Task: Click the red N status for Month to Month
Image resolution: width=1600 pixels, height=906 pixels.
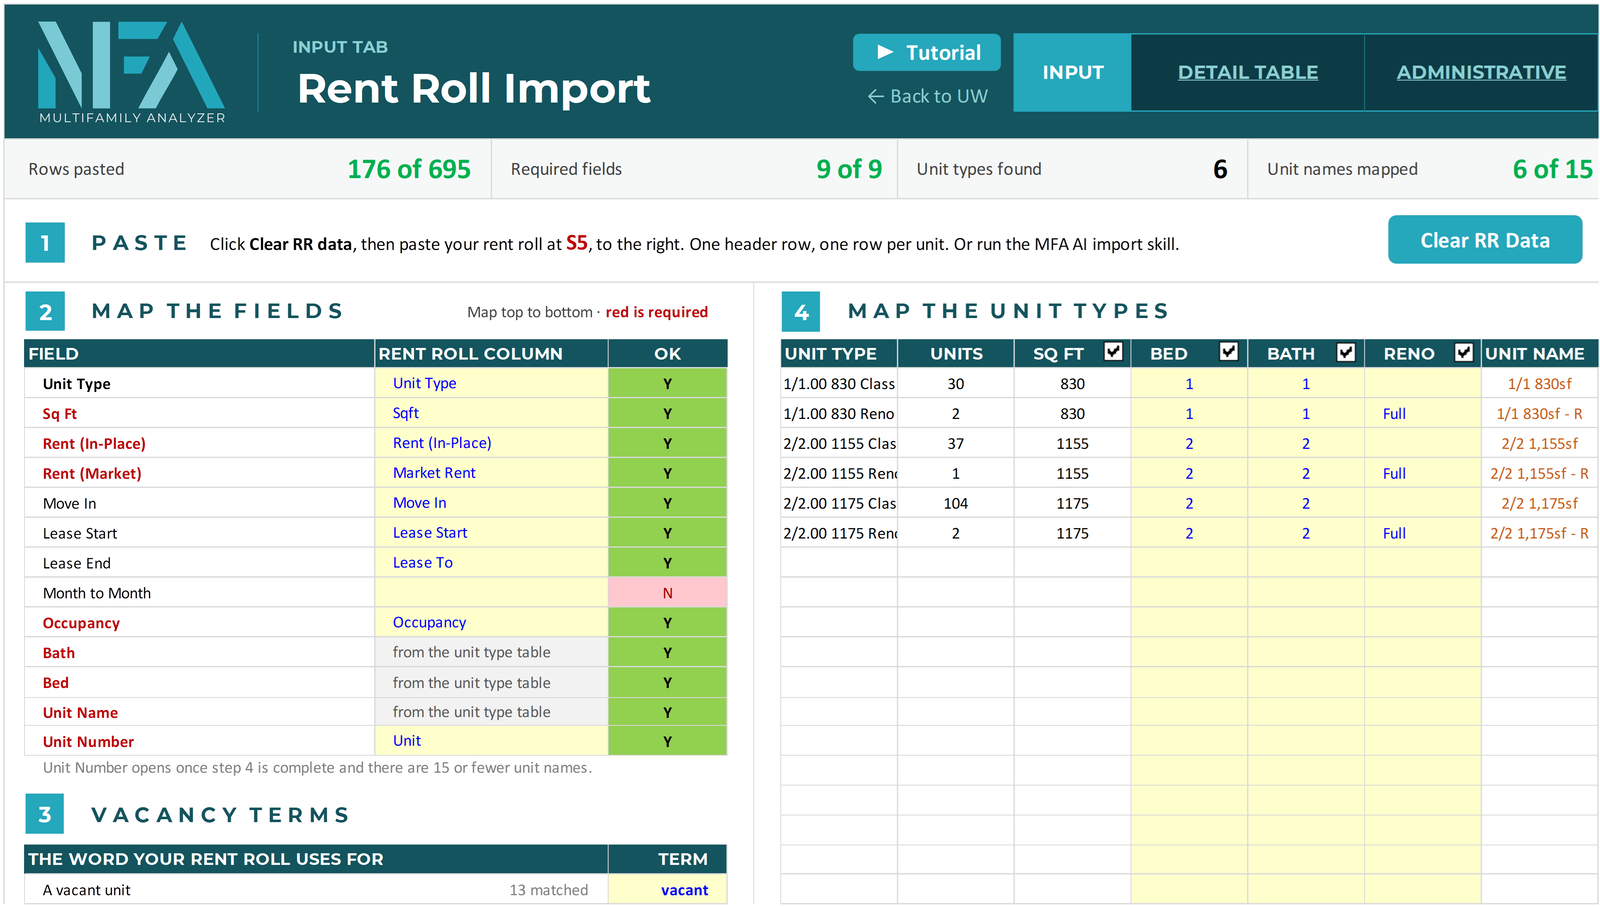Action: tap(667, 593)
